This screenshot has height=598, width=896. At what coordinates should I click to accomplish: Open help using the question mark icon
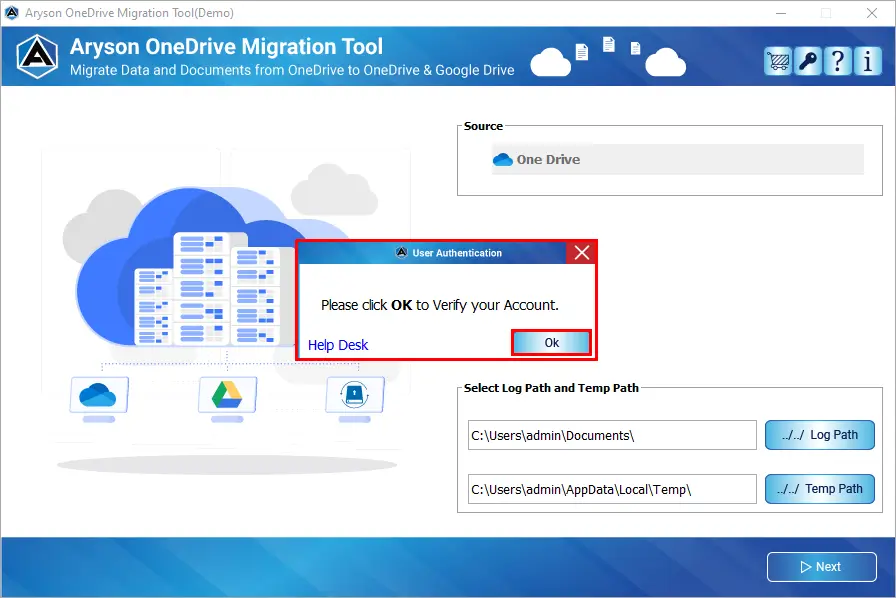pyautogui.click(x=838, y=61)
